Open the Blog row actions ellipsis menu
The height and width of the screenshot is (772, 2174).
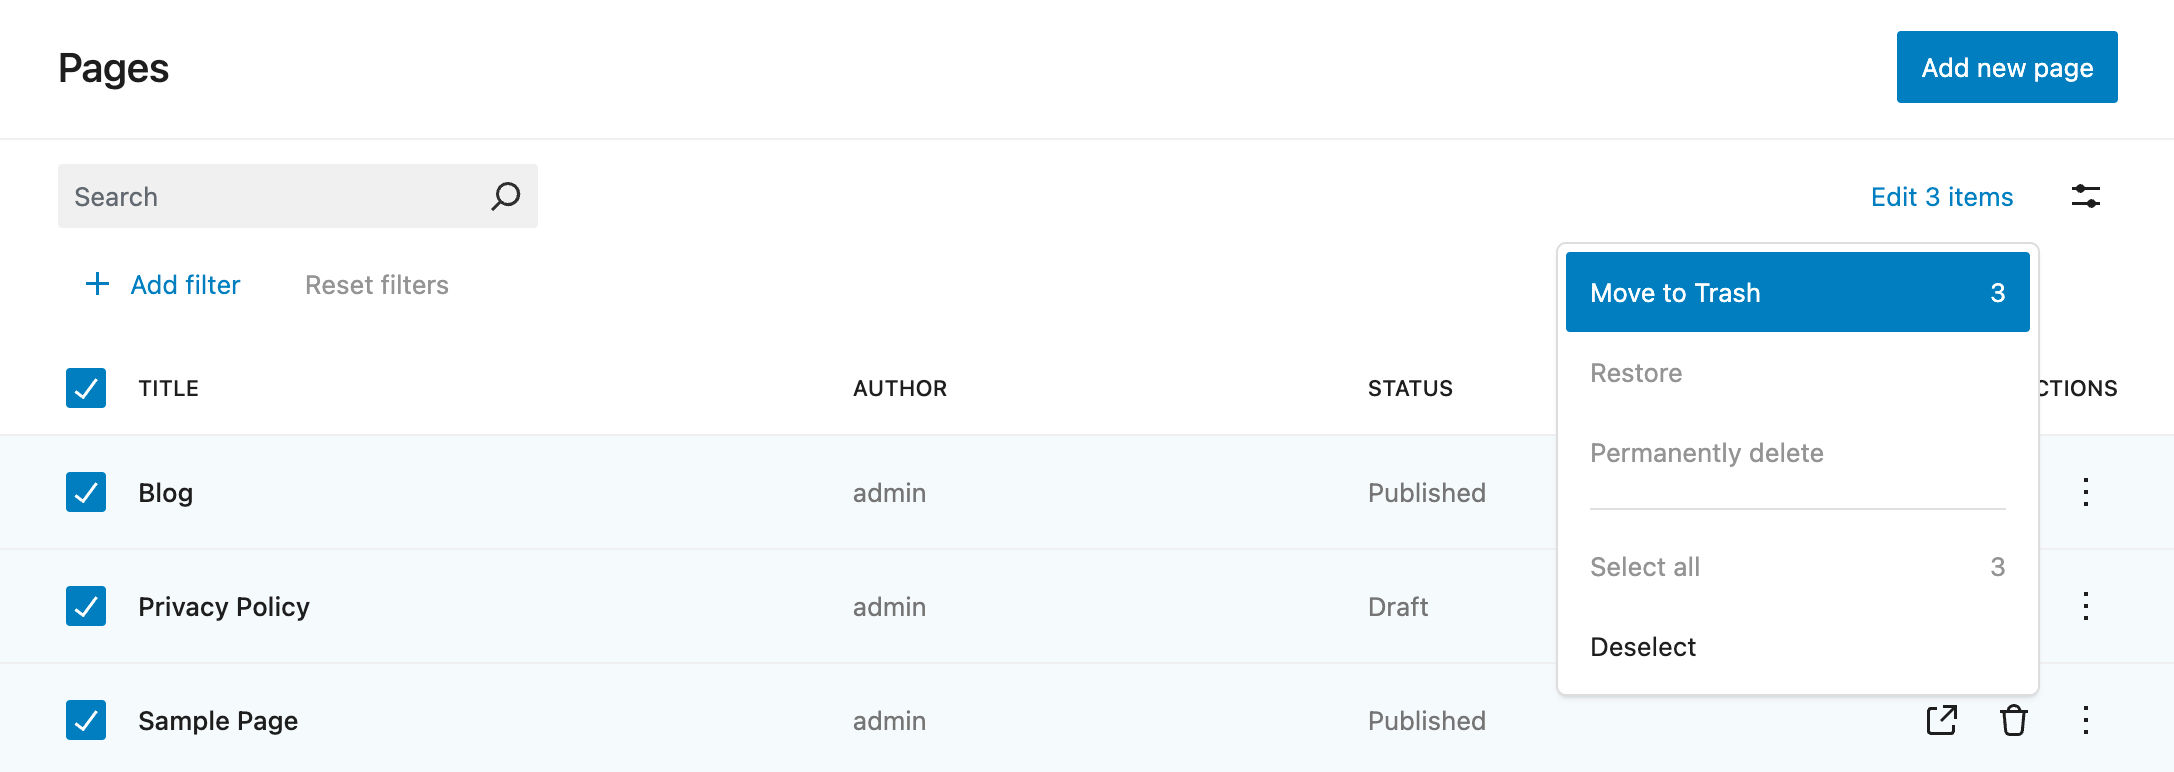[2085, 492]
